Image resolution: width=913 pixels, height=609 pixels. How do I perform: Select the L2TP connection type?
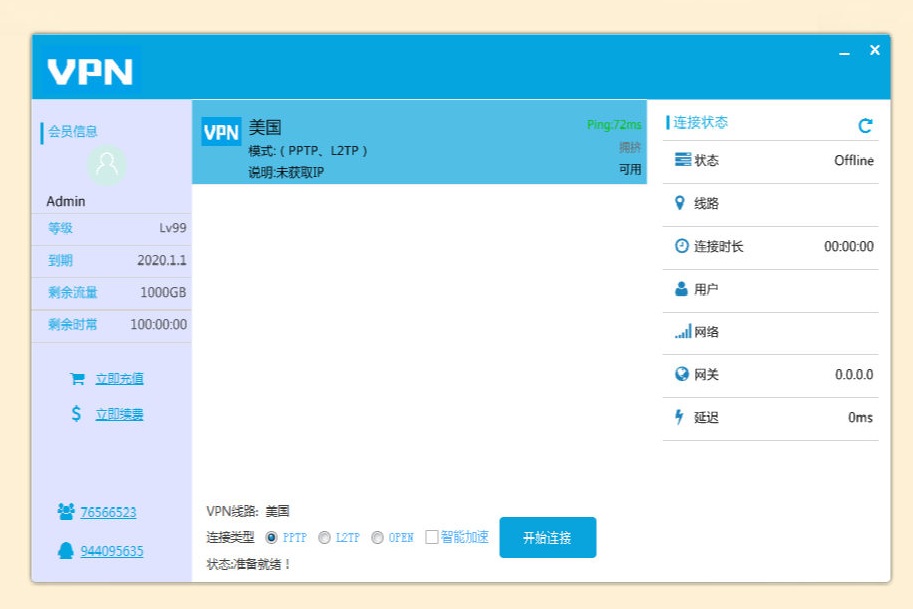324,537
